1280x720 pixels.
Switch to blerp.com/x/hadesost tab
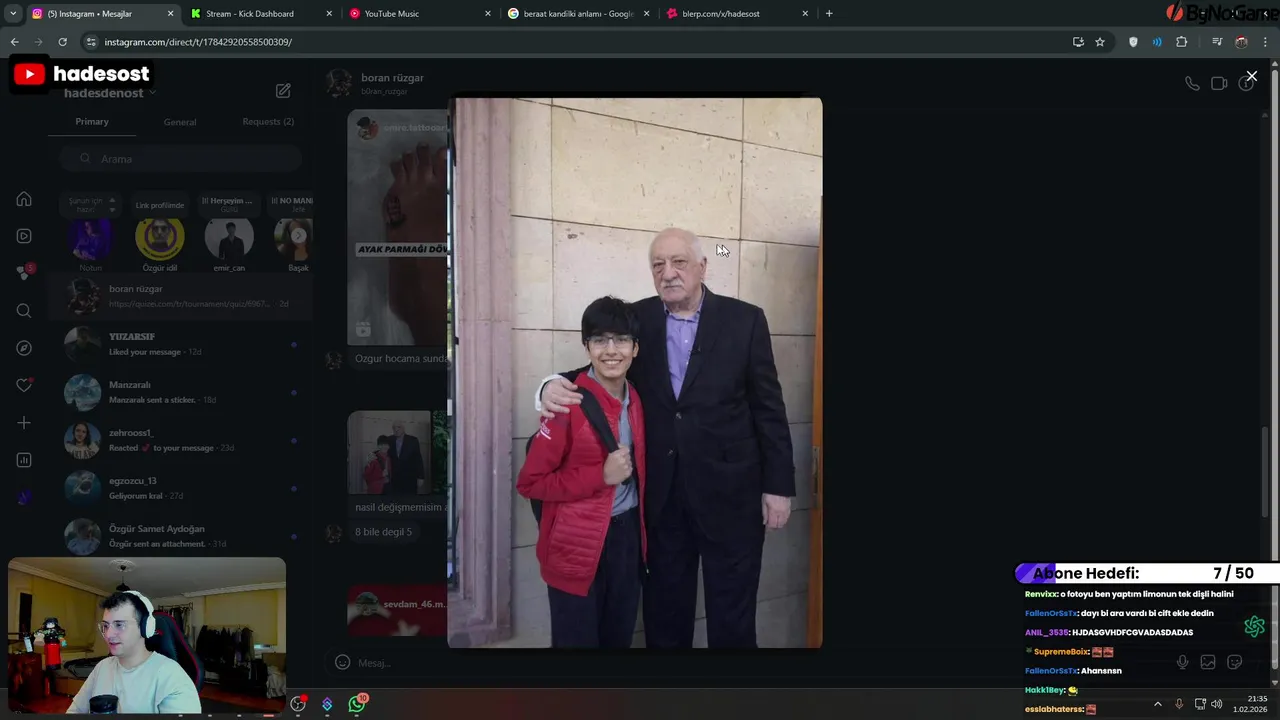pos(736,14)
